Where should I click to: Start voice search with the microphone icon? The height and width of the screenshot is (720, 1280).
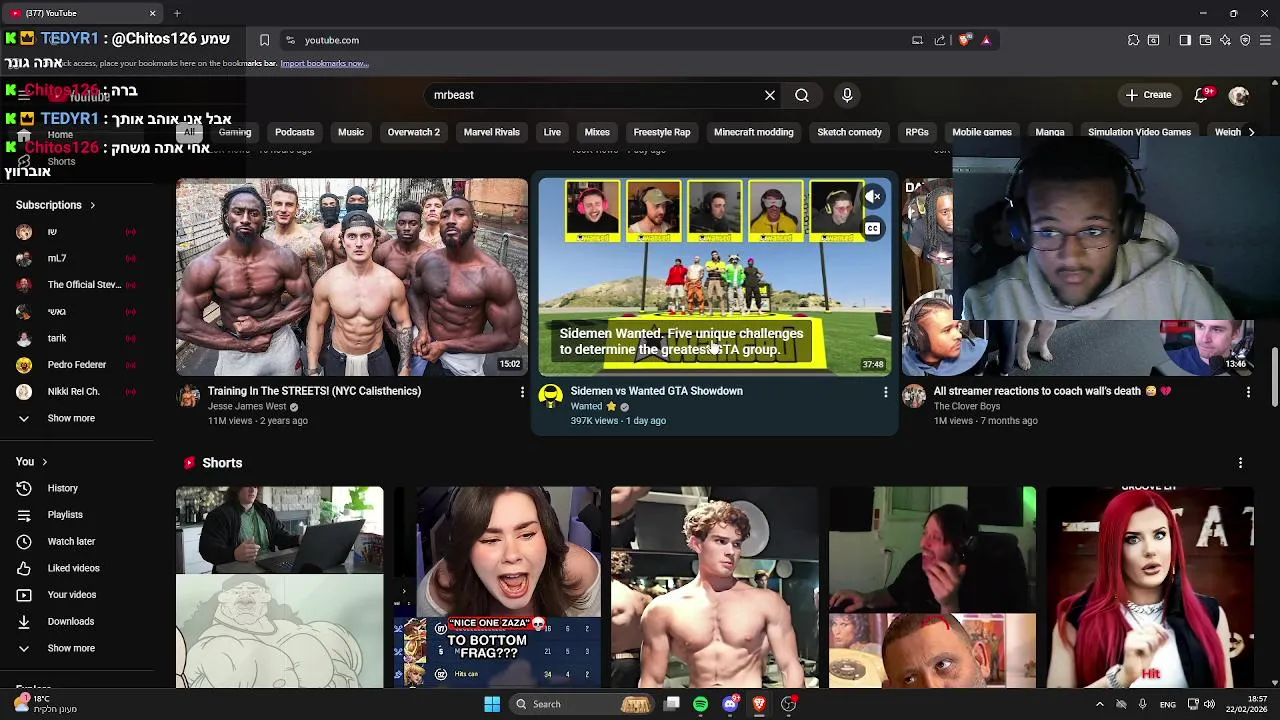point(847,95)
